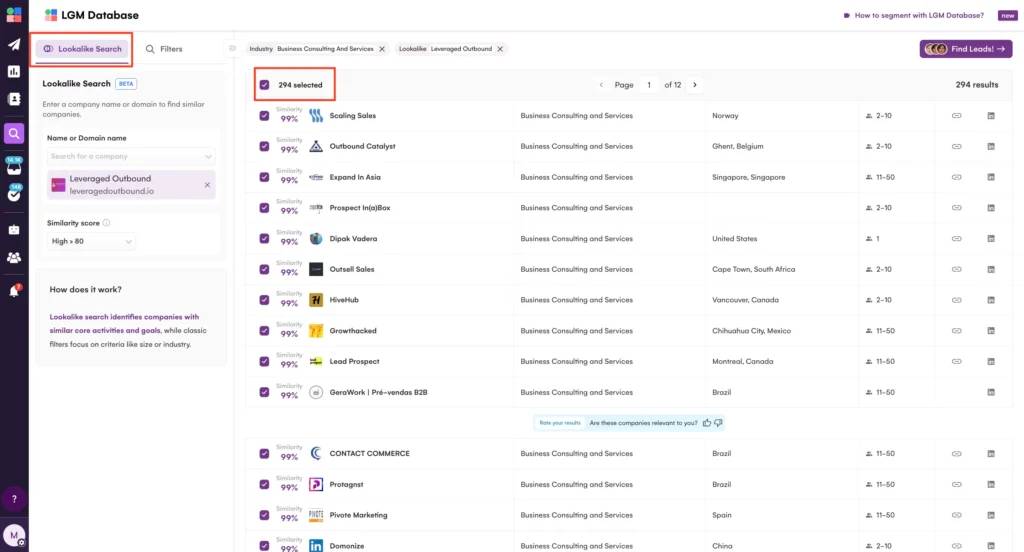Viewport: 1024px width, 552px height.
Task: Click the contacts book icon in sidebar
Action: coord(14,100)
